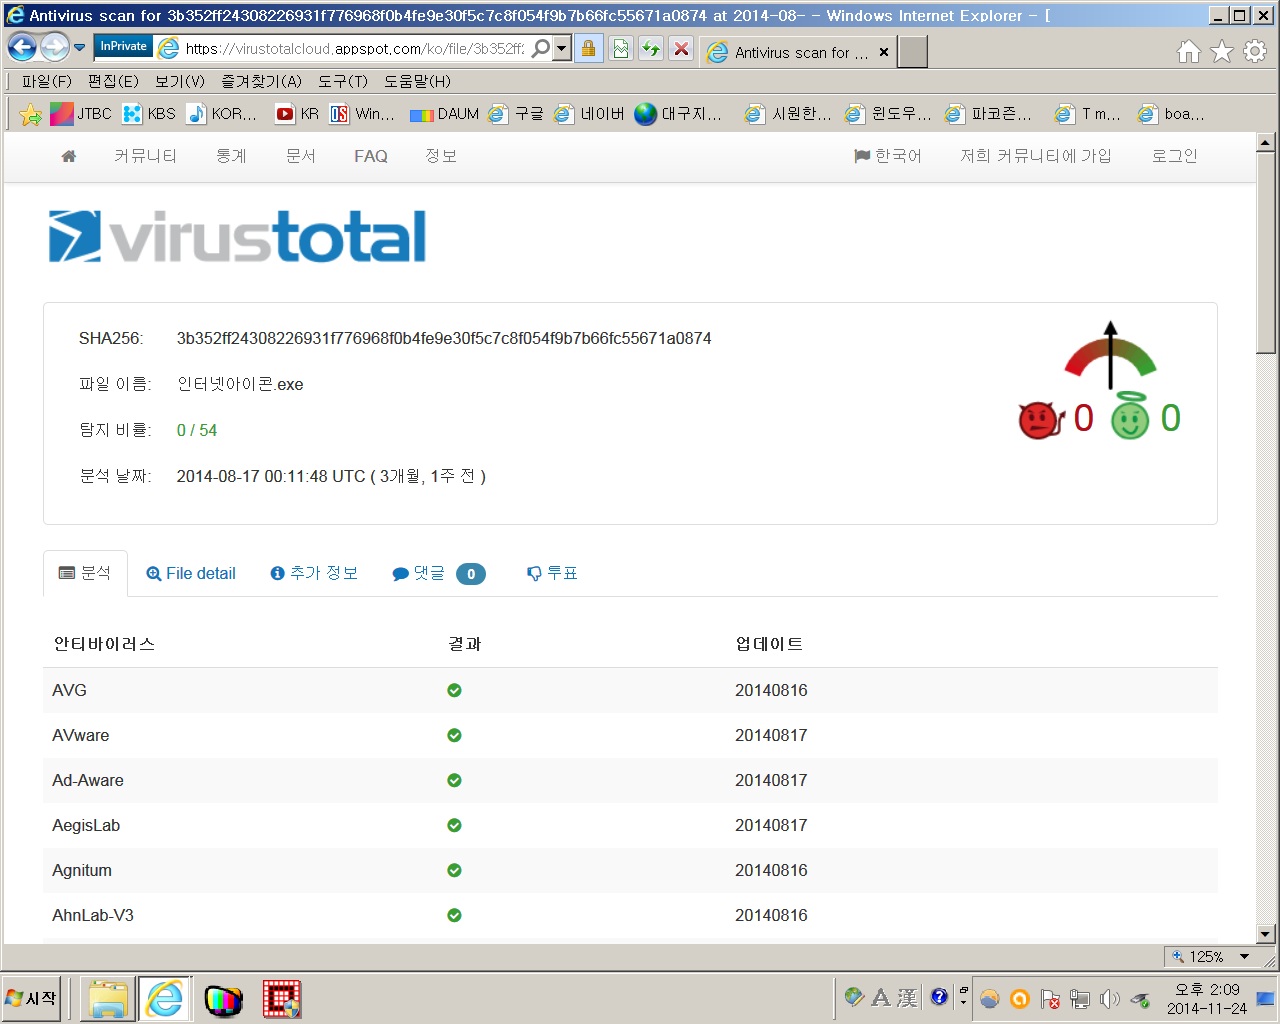Click the search magnifier in address bar
This screenshot has width=1280, height=1024.
click(x=540, y=48)
